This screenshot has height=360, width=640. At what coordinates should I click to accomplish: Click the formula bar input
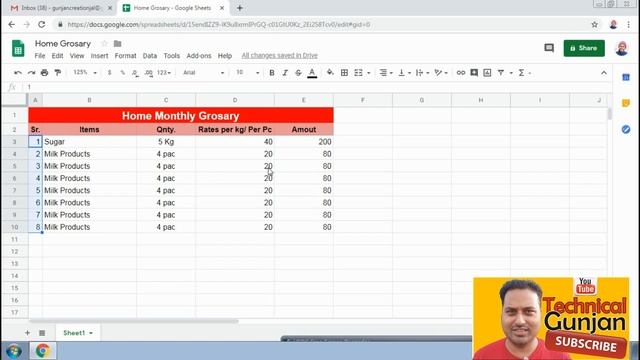coord(318,87)
